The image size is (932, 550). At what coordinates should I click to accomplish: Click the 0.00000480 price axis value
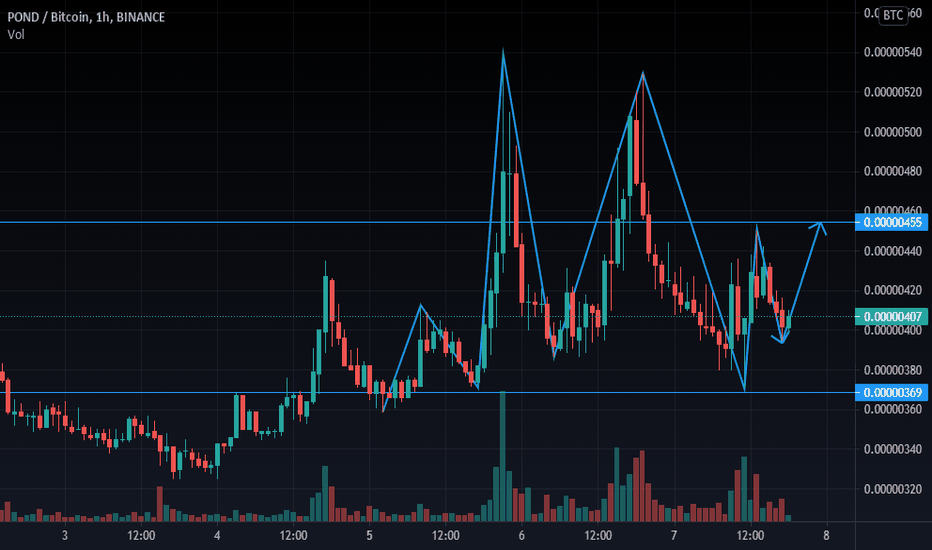pyautogui.click(x=893, y=171)
